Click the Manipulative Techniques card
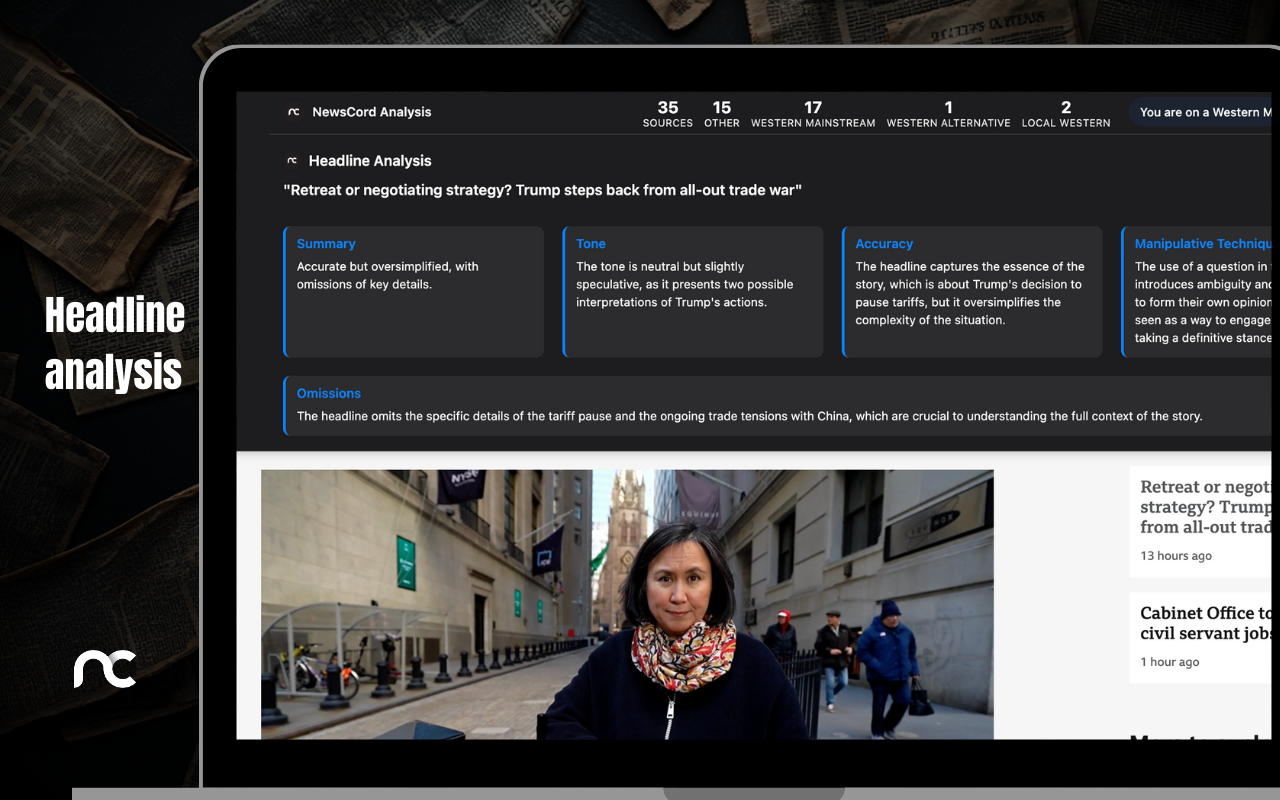The width and height of the screenshot is (1280, 800). 1196,292
